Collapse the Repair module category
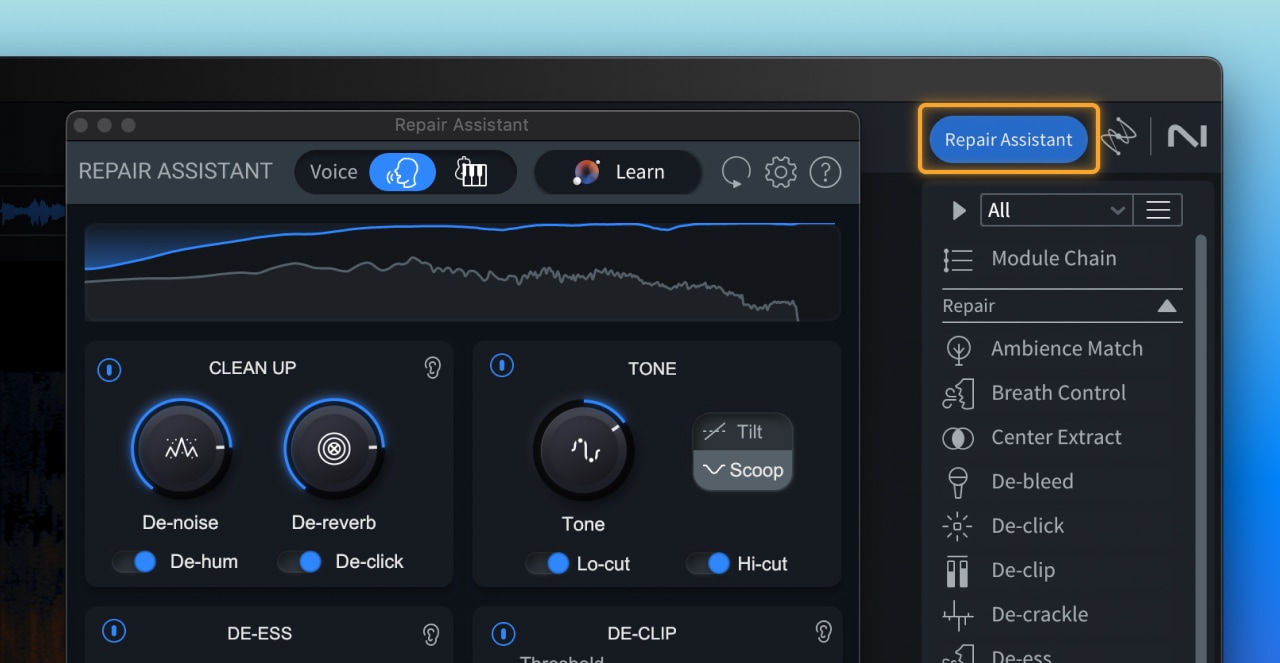 1167,306
